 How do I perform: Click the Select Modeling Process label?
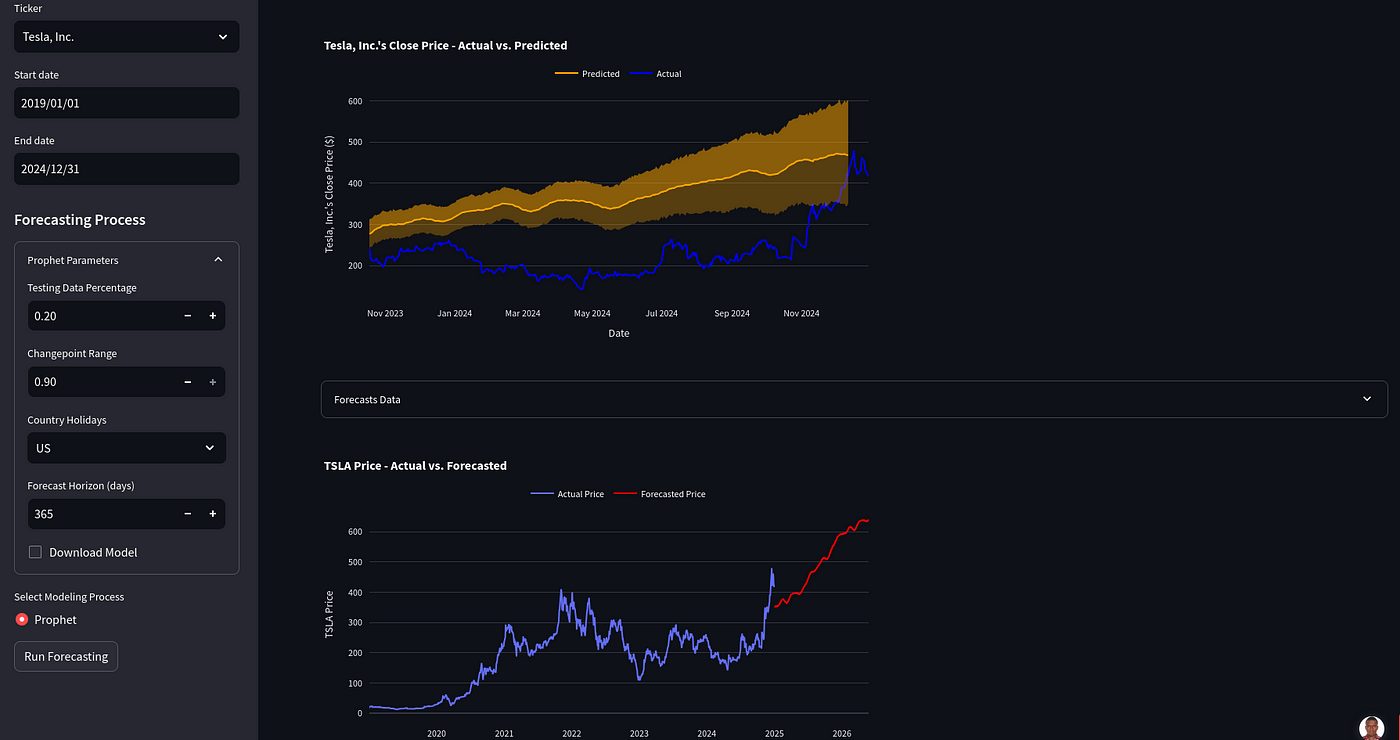click(x=69, y=597)
